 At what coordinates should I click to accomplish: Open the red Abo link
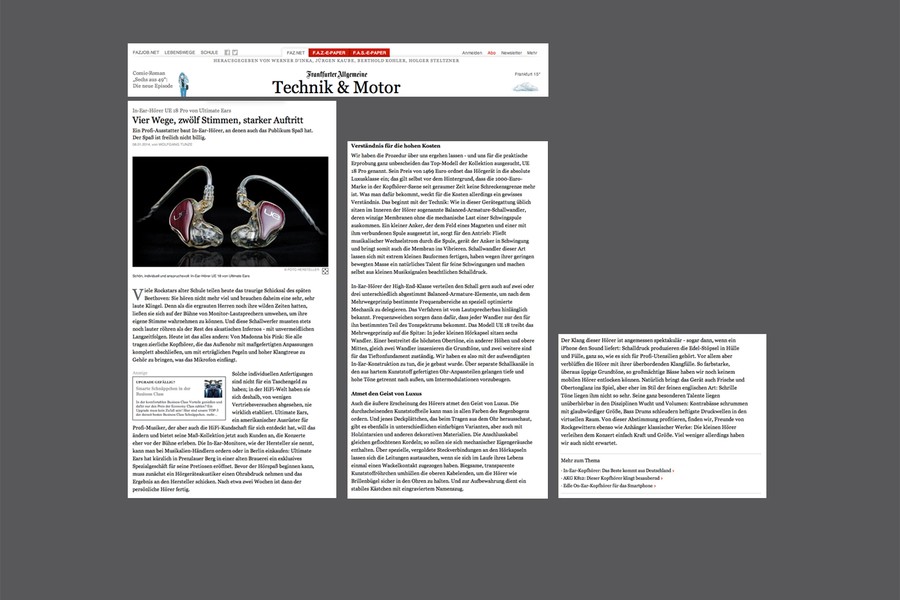point(491,53)
